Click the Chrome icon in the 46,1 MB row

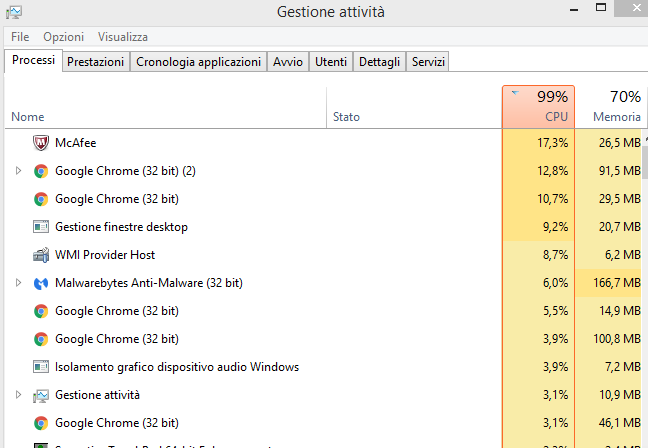(x=41, y=423)
